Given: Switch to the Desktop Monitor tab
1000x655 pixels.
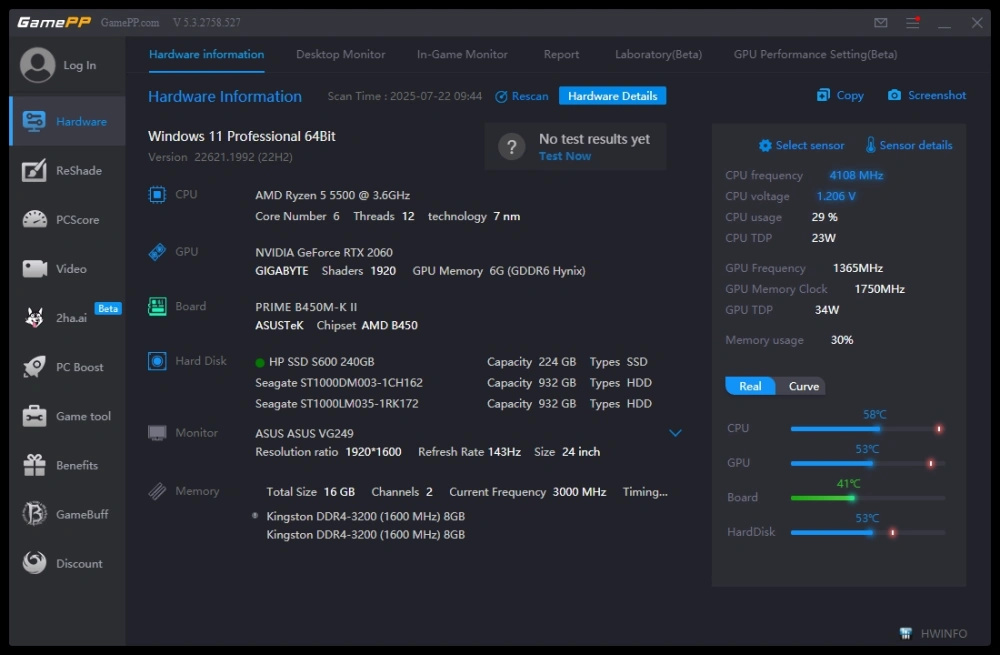Looking at the screenshot, I should (x=340, y=54).
